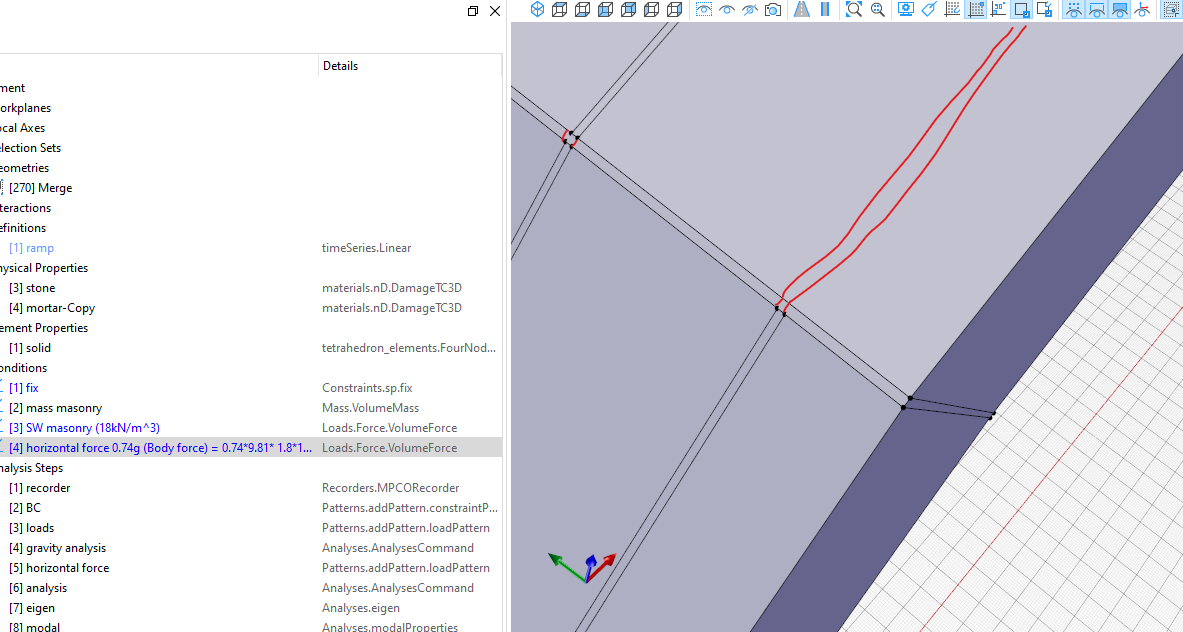The height and width of the screenshot is (632, 1183).
Task: Toggle the highlighted workplane grid icon
Action: (x=976, y=9)
